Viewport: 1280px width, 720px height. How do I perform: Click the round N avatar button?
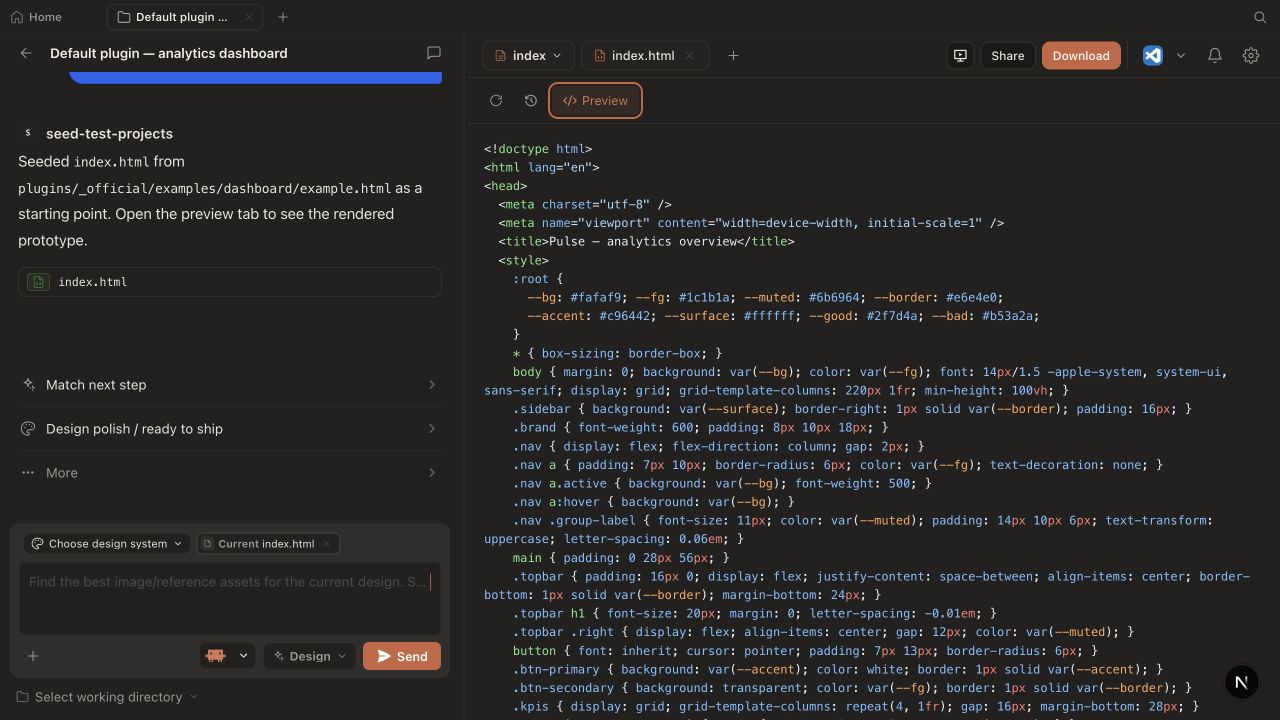(x=1241, y=682)
